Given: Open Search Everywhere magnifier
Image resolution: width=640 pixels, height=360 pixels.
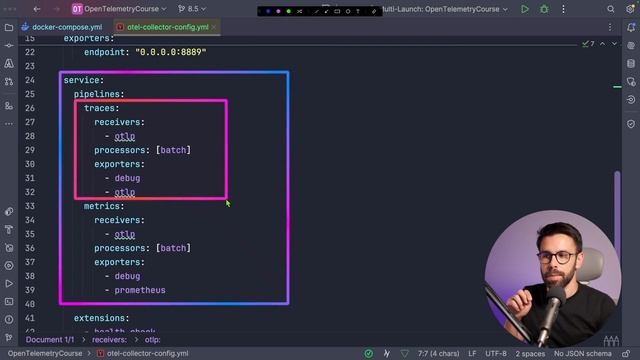Looking at the screenshot, I should pyautogui.click(x=611, y=9).
